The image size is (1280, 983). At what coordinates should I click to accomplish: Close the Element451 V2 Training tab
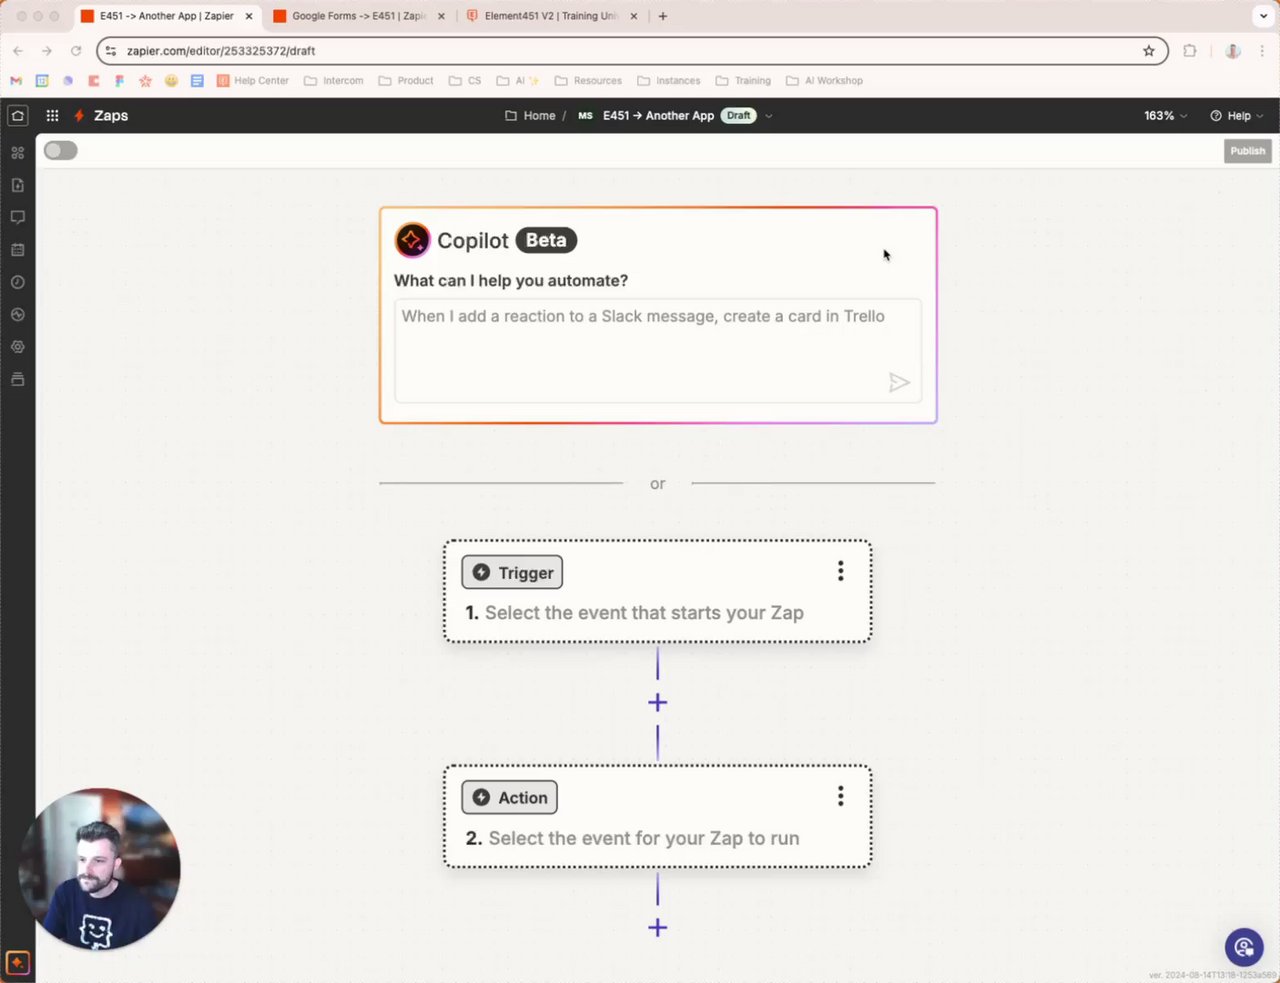(633, 16)
